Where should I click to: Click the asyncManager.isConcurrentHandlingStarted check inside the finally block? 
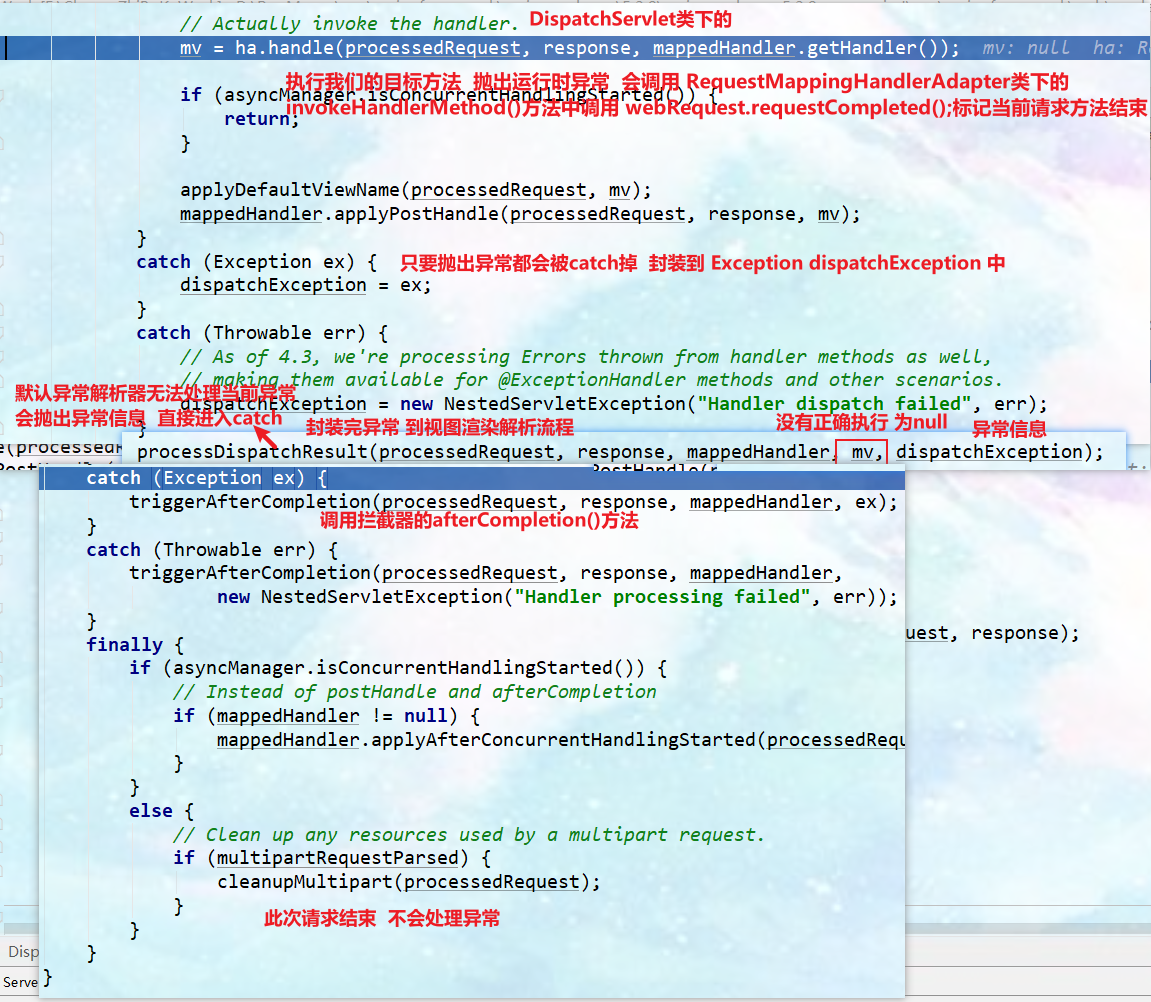[x=399, y=668]
